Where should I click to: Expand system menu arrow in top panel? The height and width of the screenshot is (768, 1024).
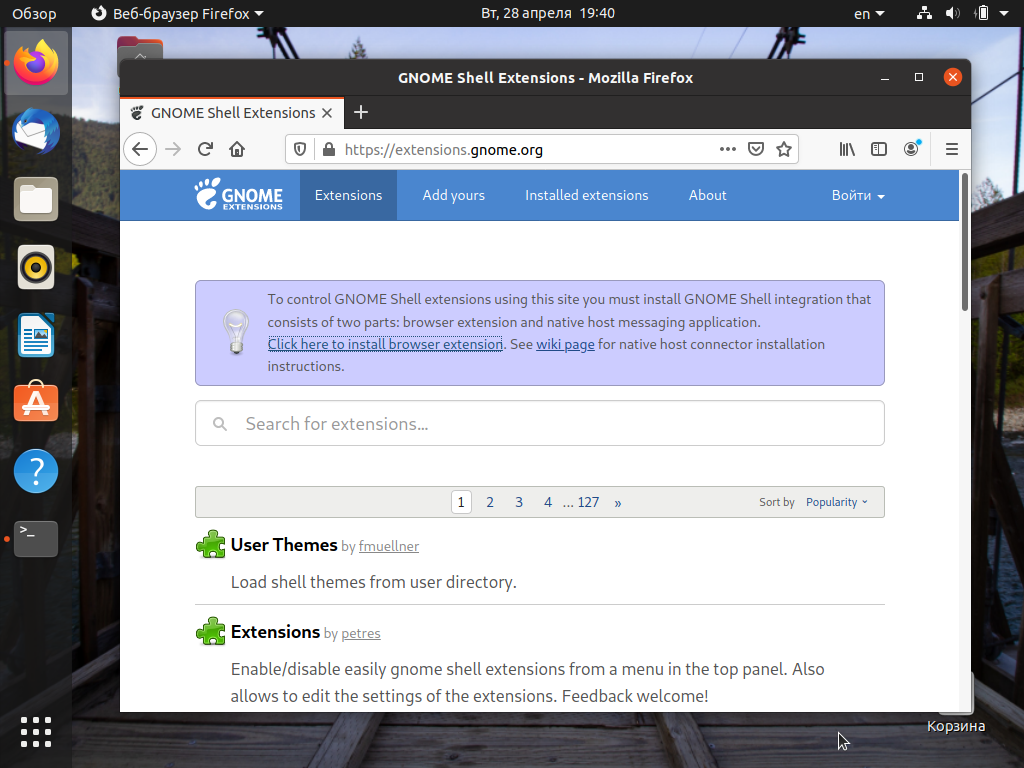[x=1004, y=13]
